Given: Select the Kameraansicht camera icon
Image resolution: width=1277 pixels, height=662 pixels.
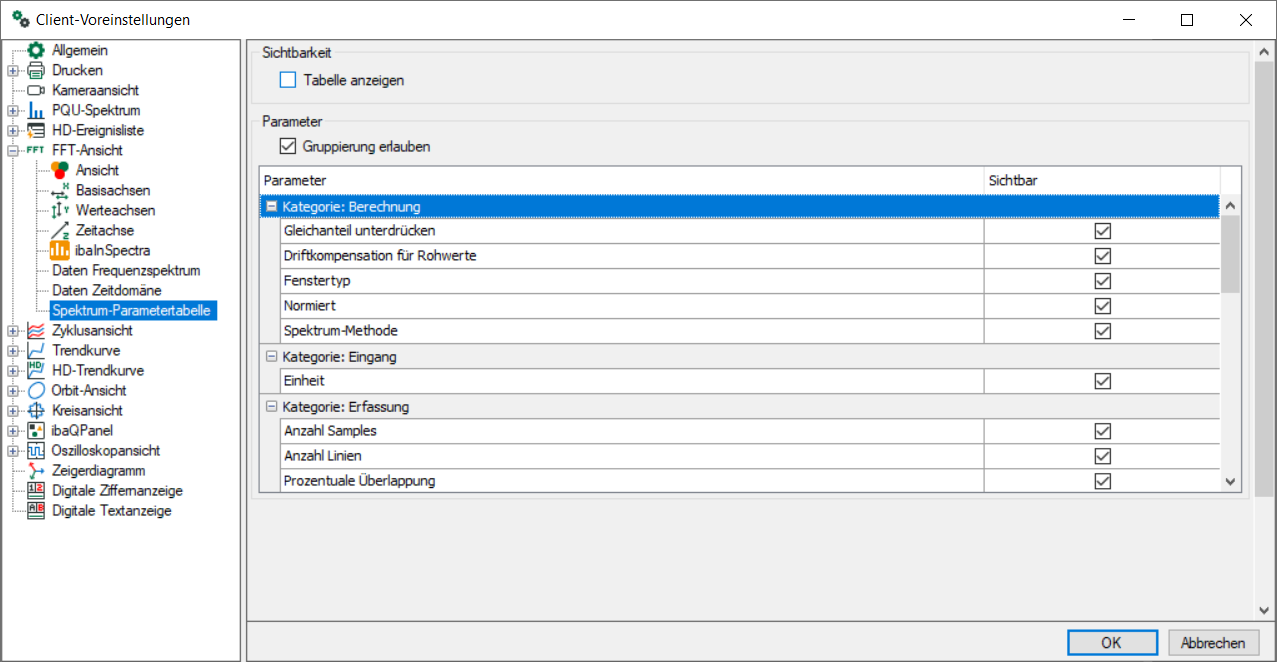Looking at the screenshot, I should point(36,90).
